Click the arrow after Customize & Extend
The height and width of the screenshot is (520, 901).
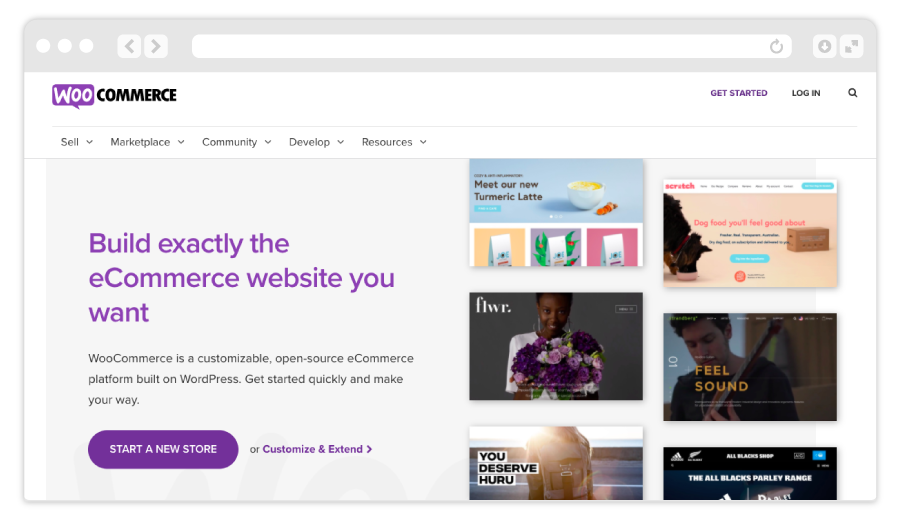pos(369,450)
